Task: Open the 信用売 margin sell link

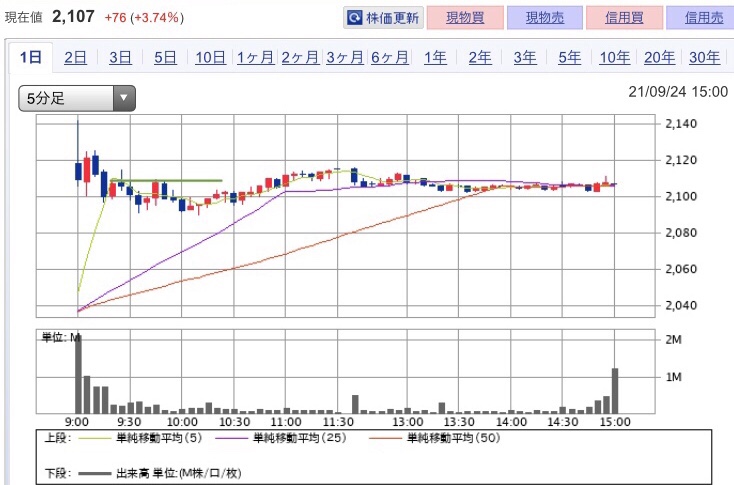Action: [x=702, y=18]
